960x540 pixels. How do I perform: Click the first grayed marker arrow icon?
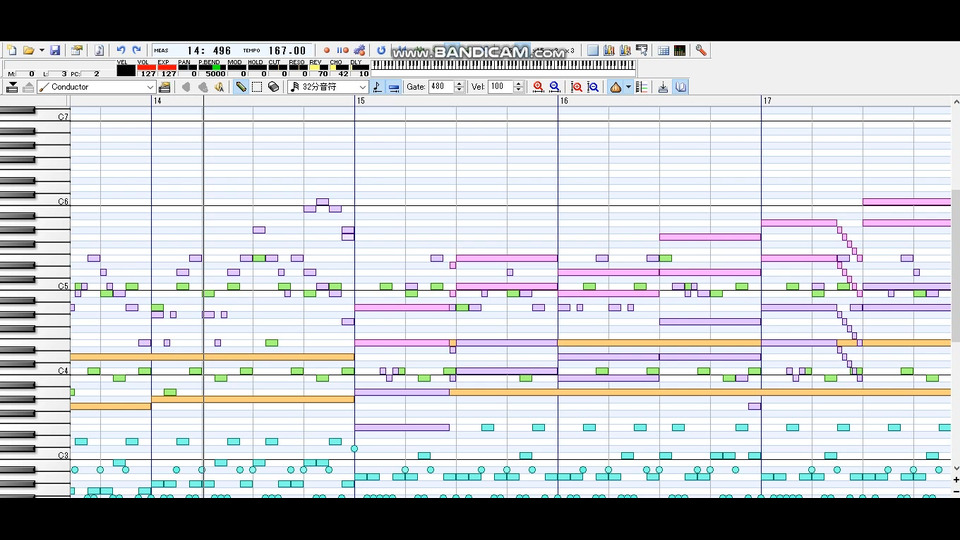pyautogui.click(x=186, y=87)
